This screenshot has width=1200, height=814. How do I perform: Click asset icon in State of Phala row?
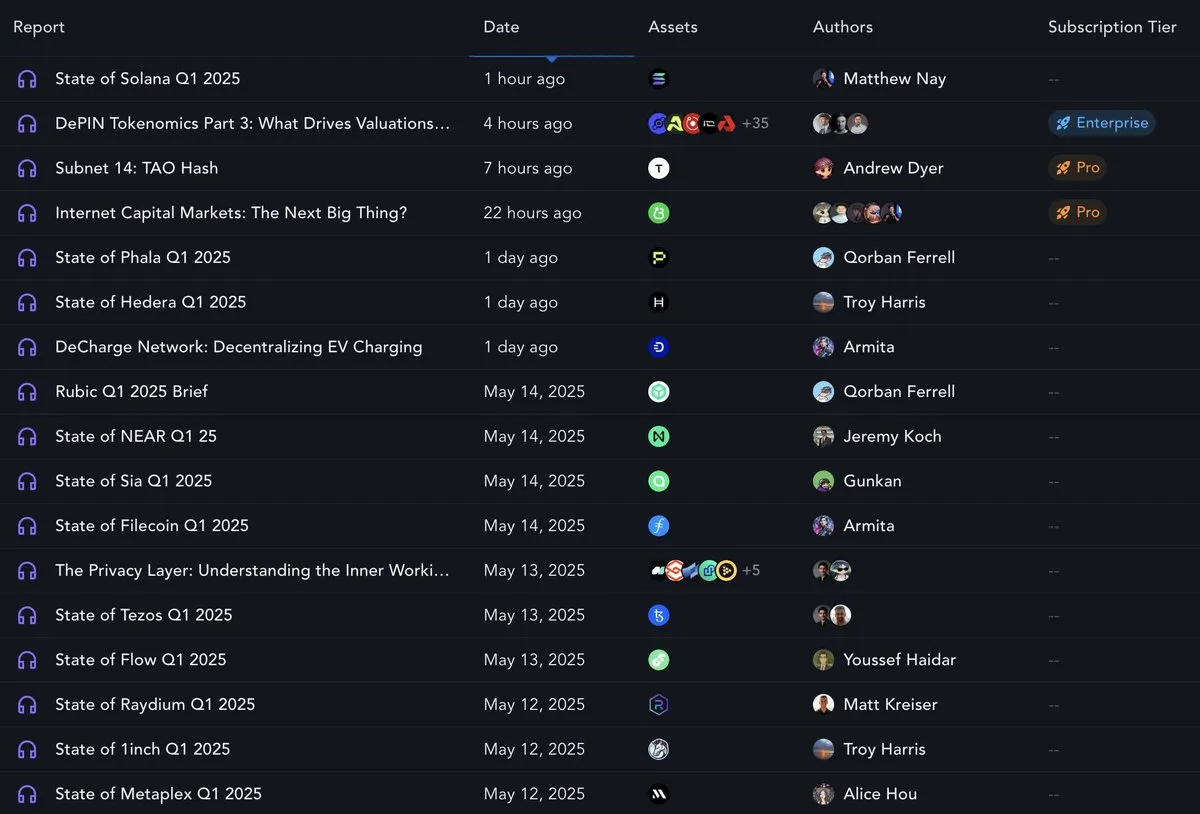[x=658, y=258]
